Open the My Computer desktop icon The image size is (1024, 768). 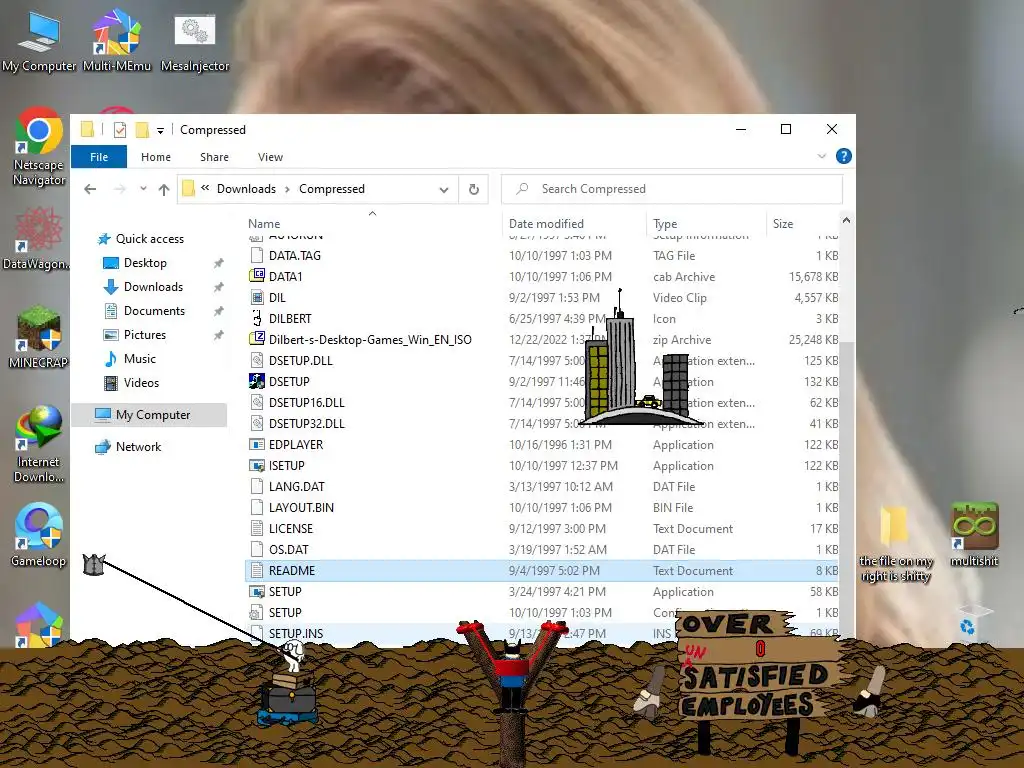[x=39, y=42]
